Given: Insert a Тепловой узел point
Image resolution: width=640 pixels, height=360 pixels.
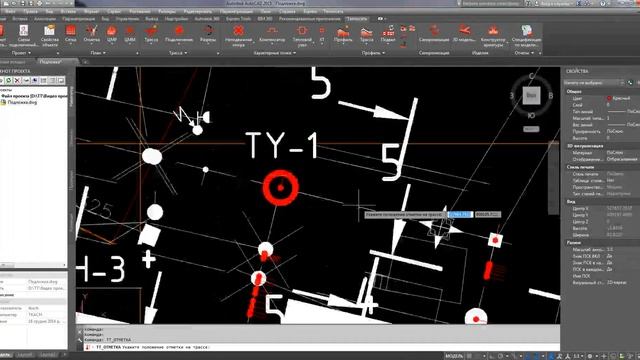Looking at the screenshot, I should tap(302, 35).
